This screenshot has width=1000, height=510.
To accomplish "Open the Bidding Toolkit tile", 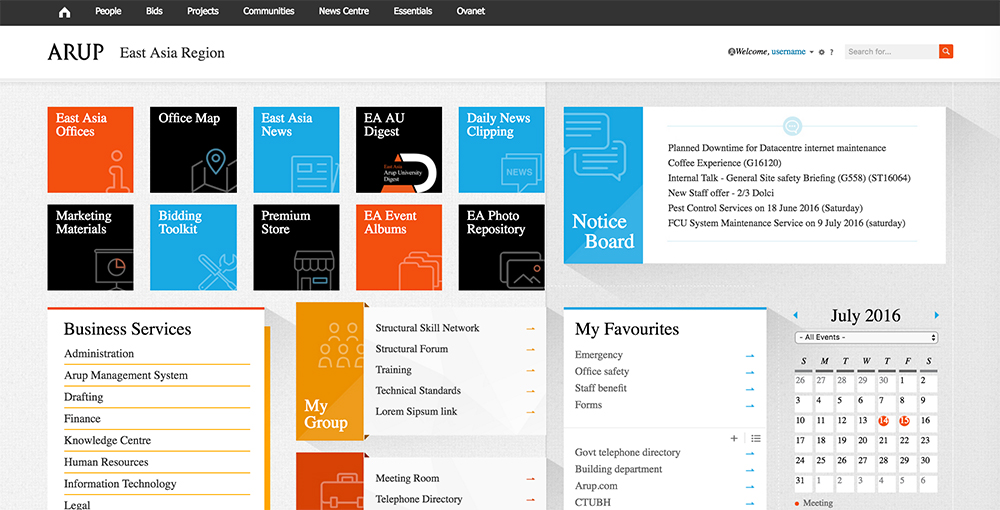I will 193,247.
